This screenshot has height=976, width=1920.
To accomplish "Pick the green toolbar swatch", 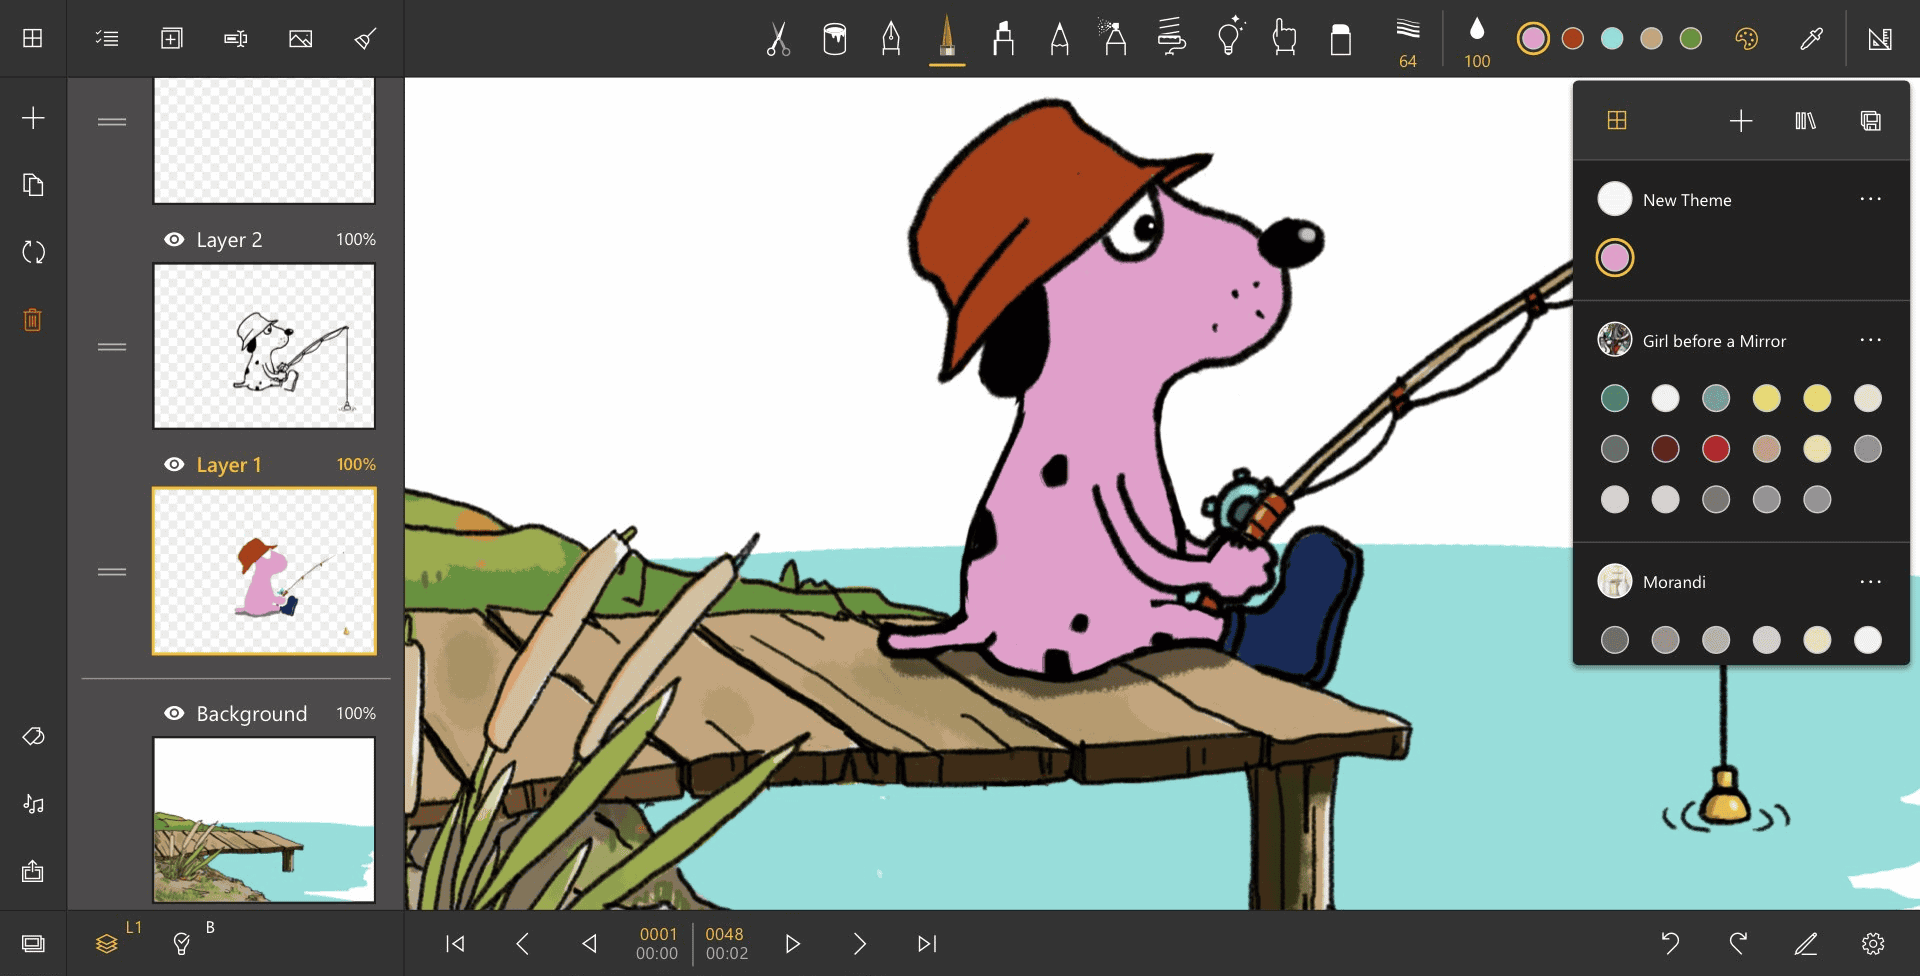I will [1691, 38].
